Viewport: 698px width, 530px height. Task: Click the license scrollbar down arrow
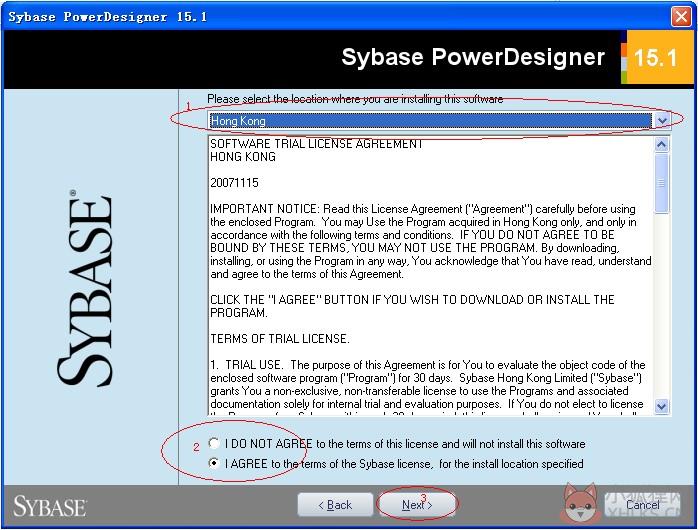click(x=662, y=406)
